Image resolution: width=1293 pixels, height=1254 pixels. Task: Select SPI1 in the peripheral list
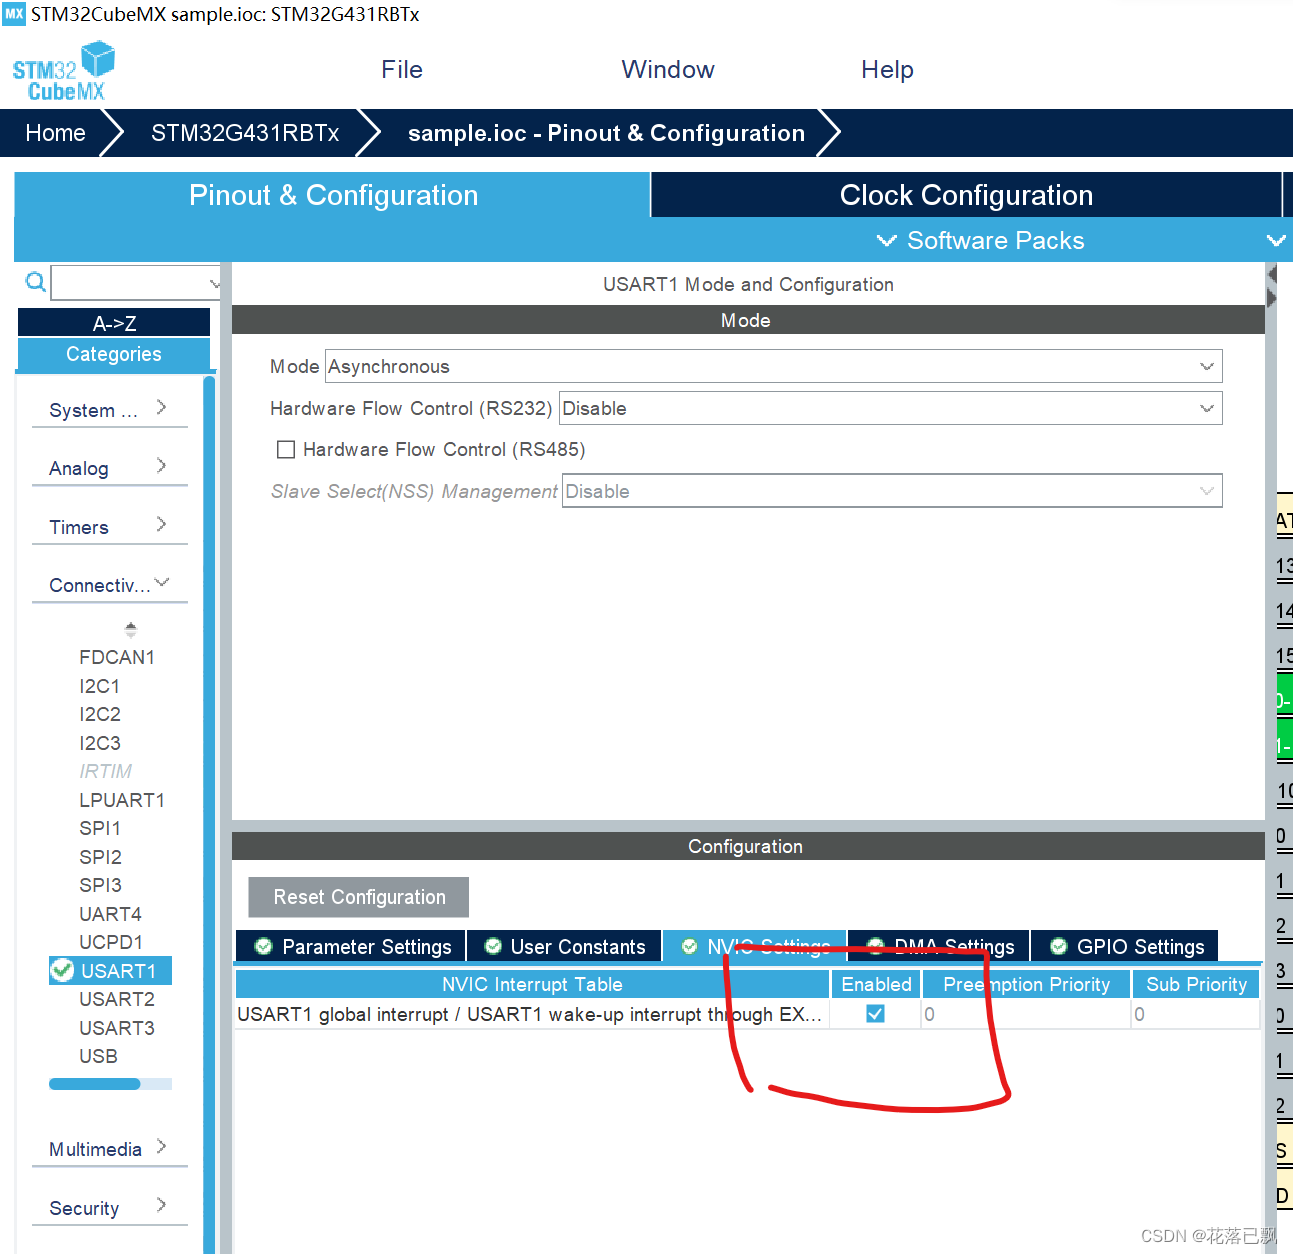pos(100,828)
